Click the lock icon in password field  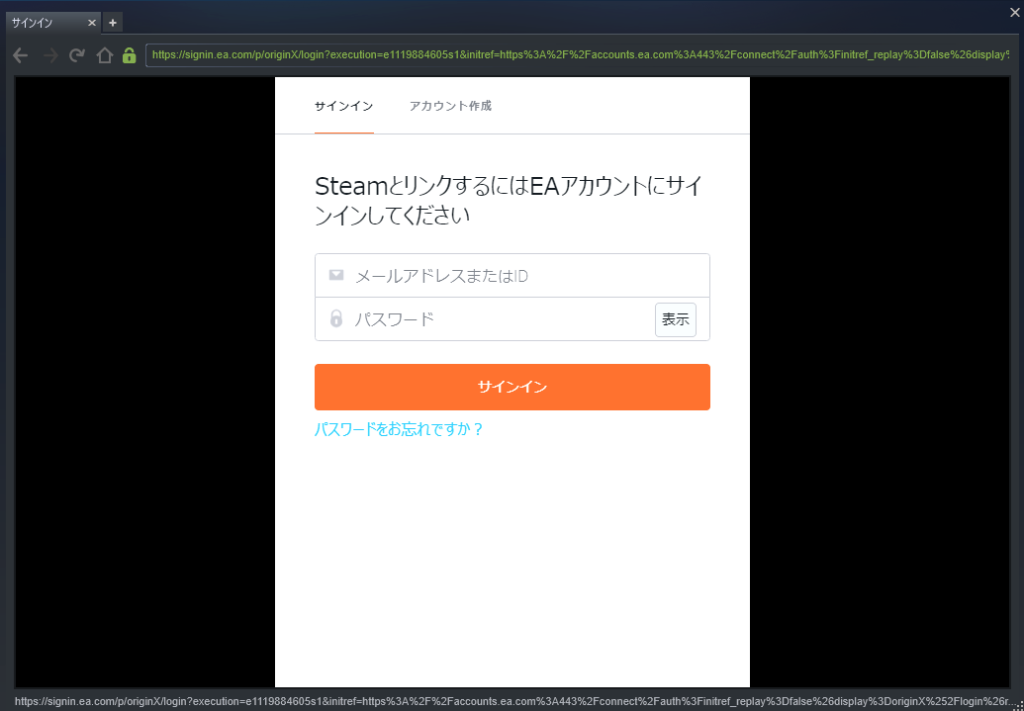(336, 319)
